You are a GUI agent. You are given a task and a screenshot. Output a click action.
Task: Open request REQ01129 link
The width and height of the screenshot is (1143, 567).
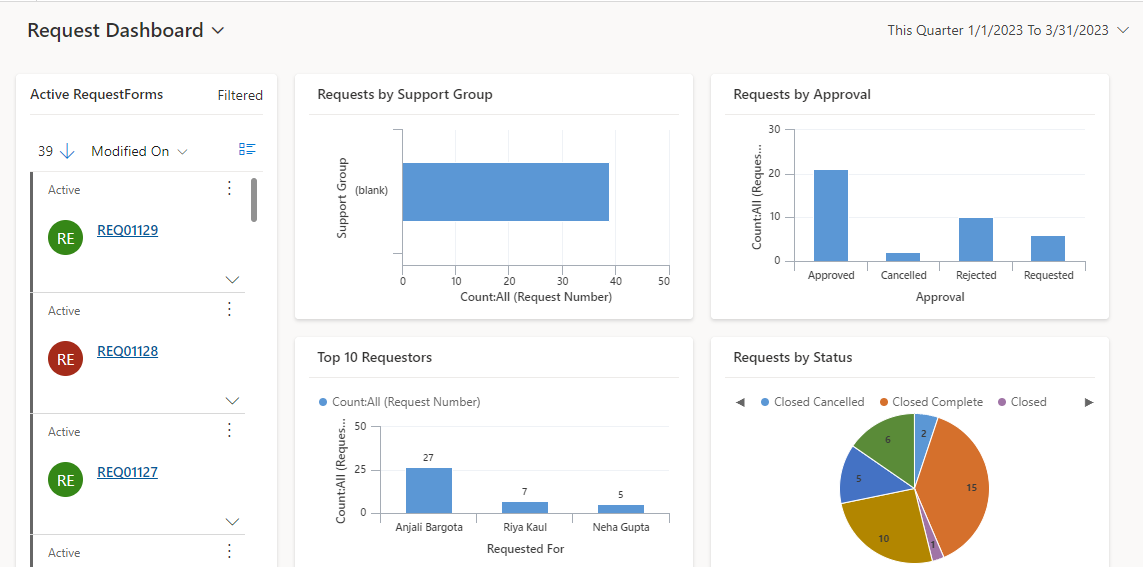click(128, 230)
